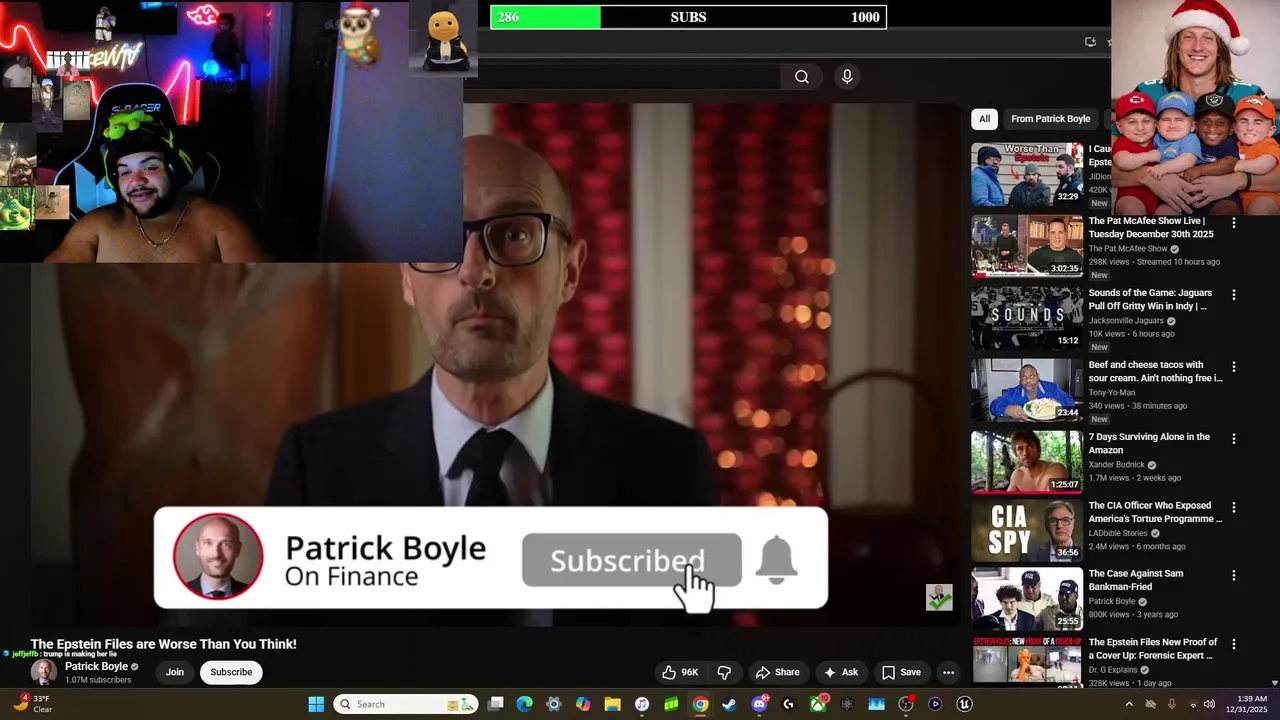This screenshot has height=720, width=1280.
Task: Save the video to a playlist
Action: tap(901, 672)
